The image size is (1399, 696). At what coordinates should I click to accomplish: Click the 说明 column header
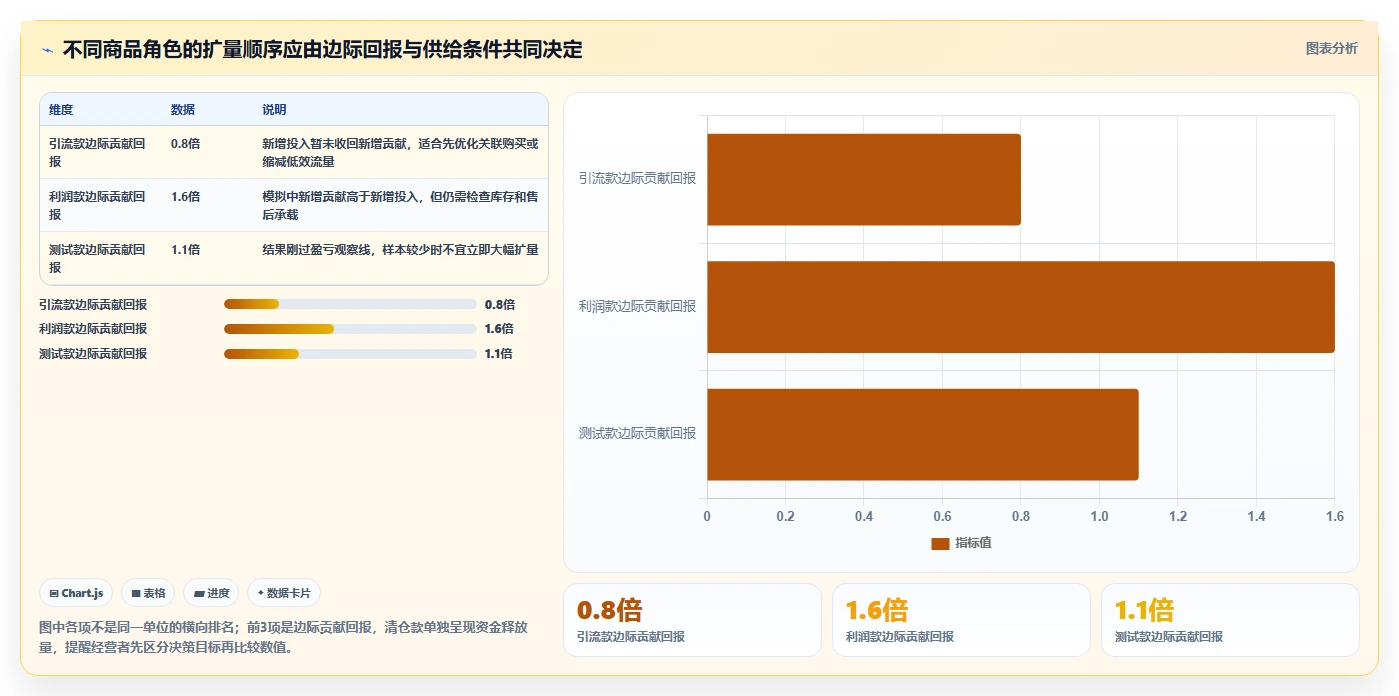[274, 110]
